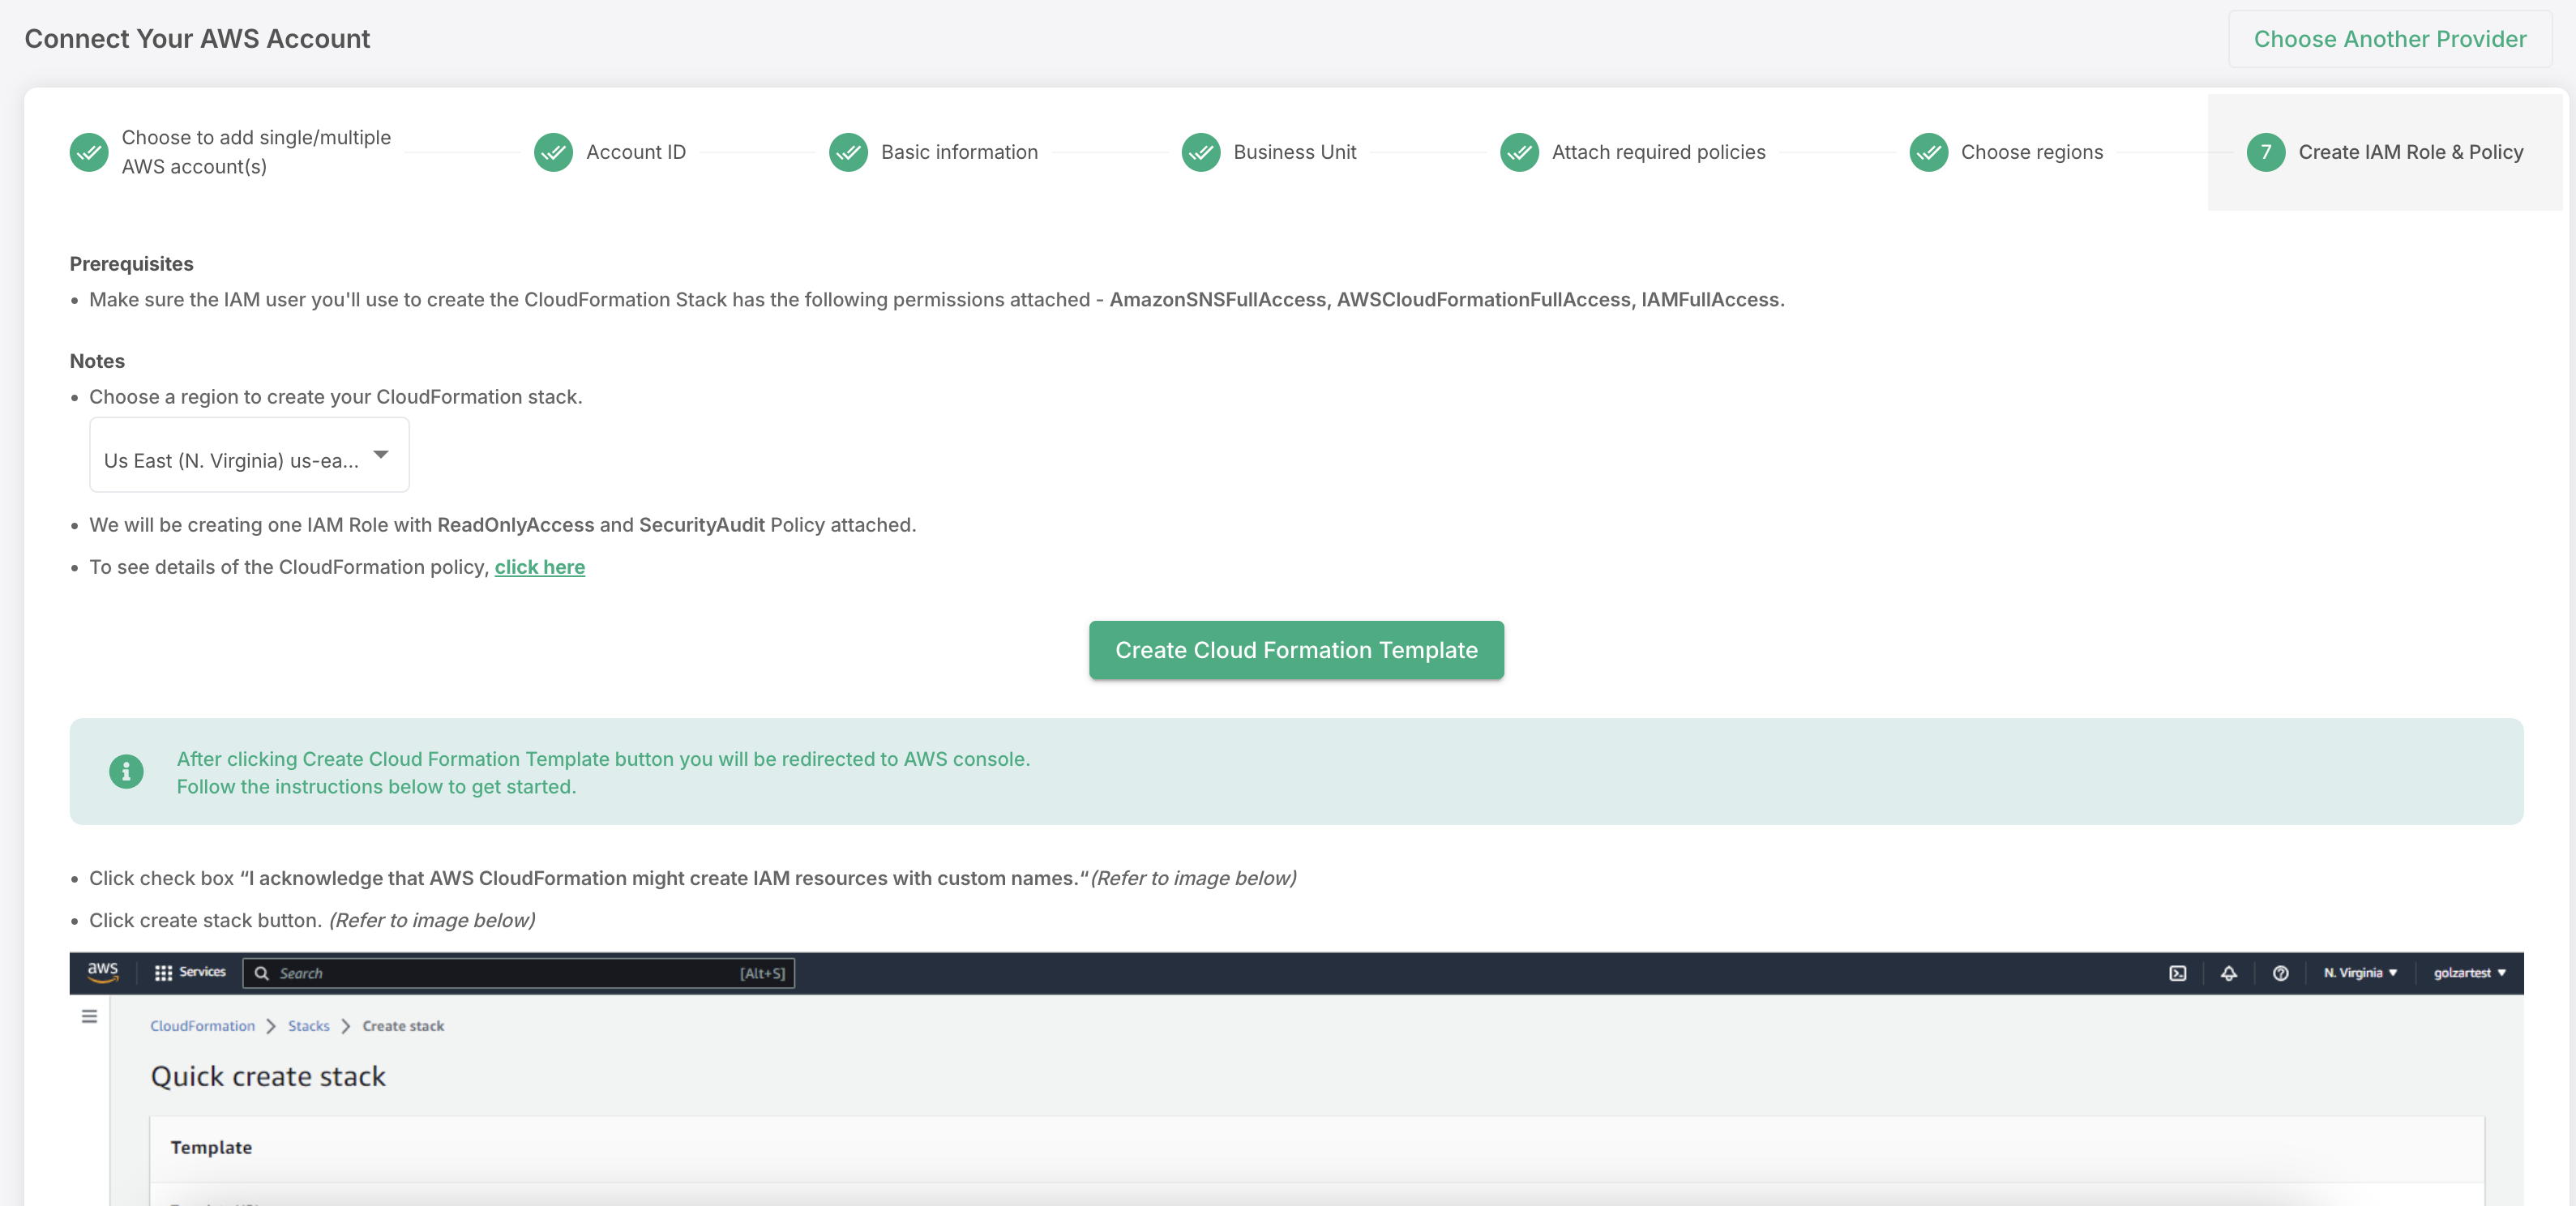Click the step 7 number circle
2576x1206 pixels.
click(2265, 152)
